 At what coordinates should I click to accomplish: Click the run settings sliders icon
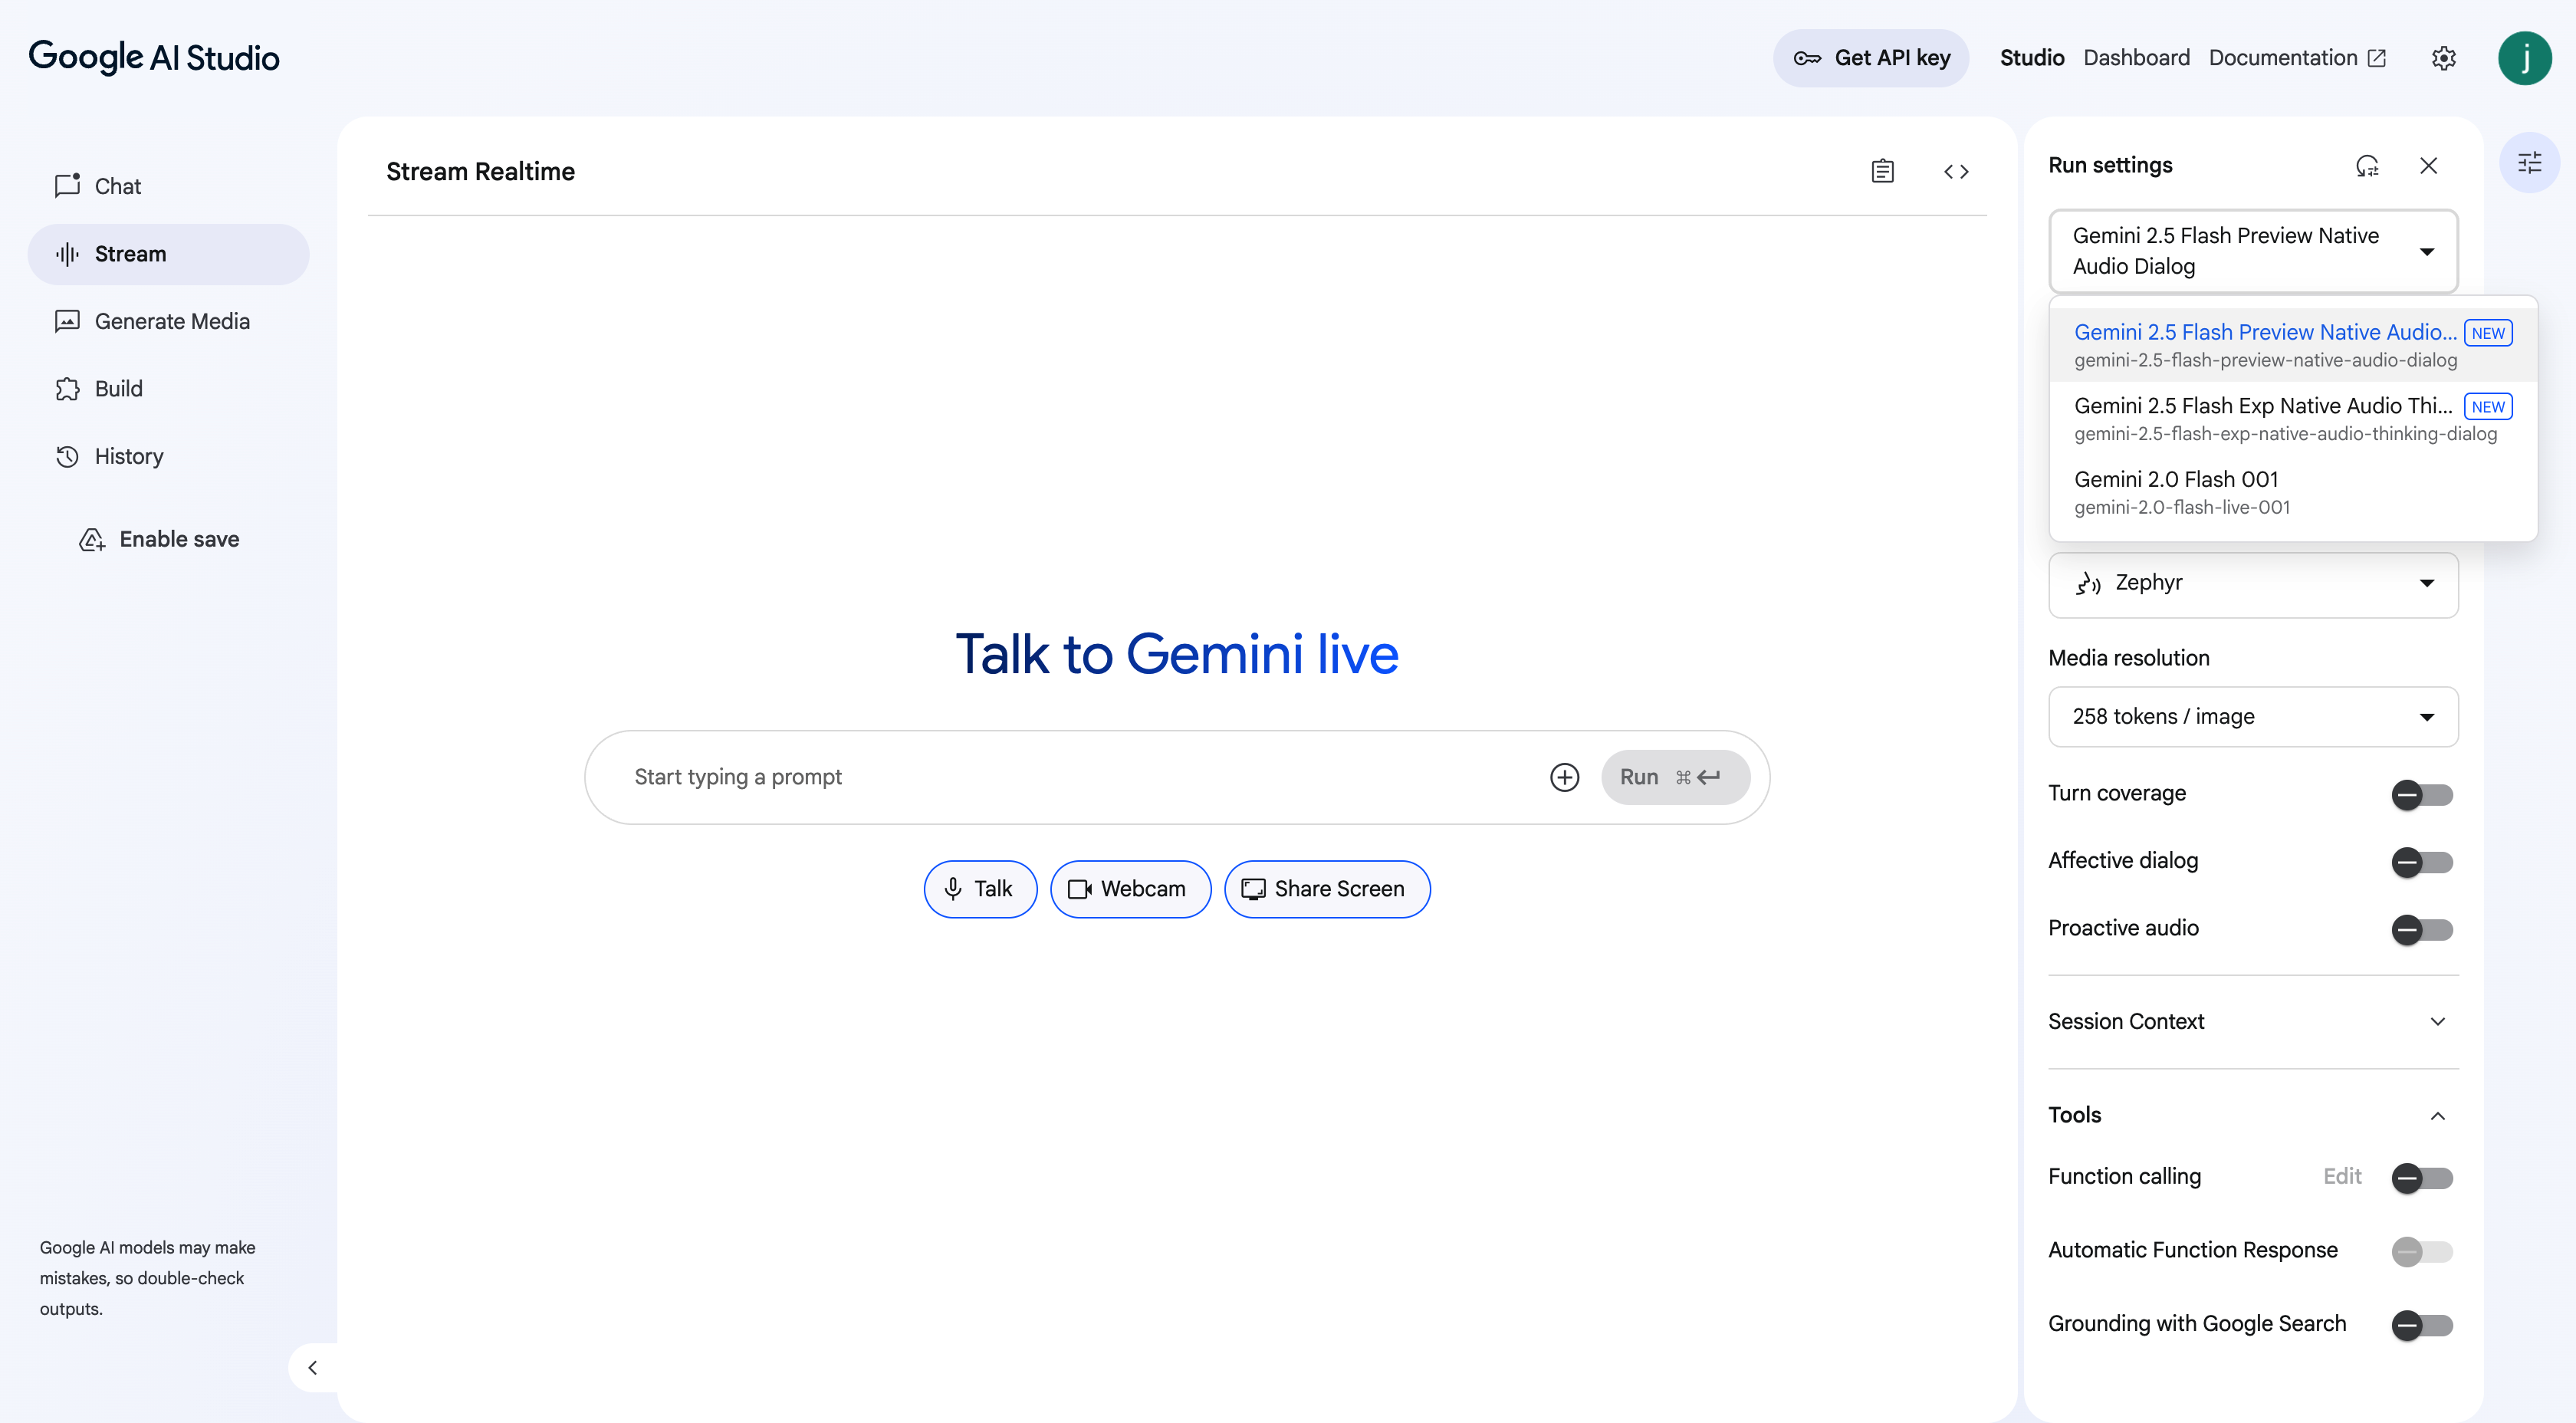click(x=2529, y=163)
